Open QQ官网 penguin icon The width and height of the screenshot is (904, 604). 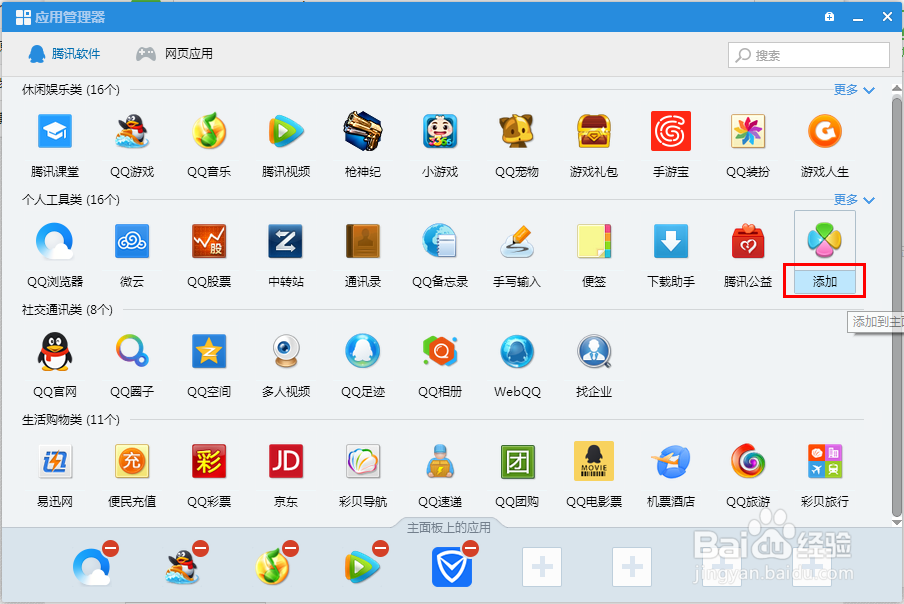click(x=55, y=351)
